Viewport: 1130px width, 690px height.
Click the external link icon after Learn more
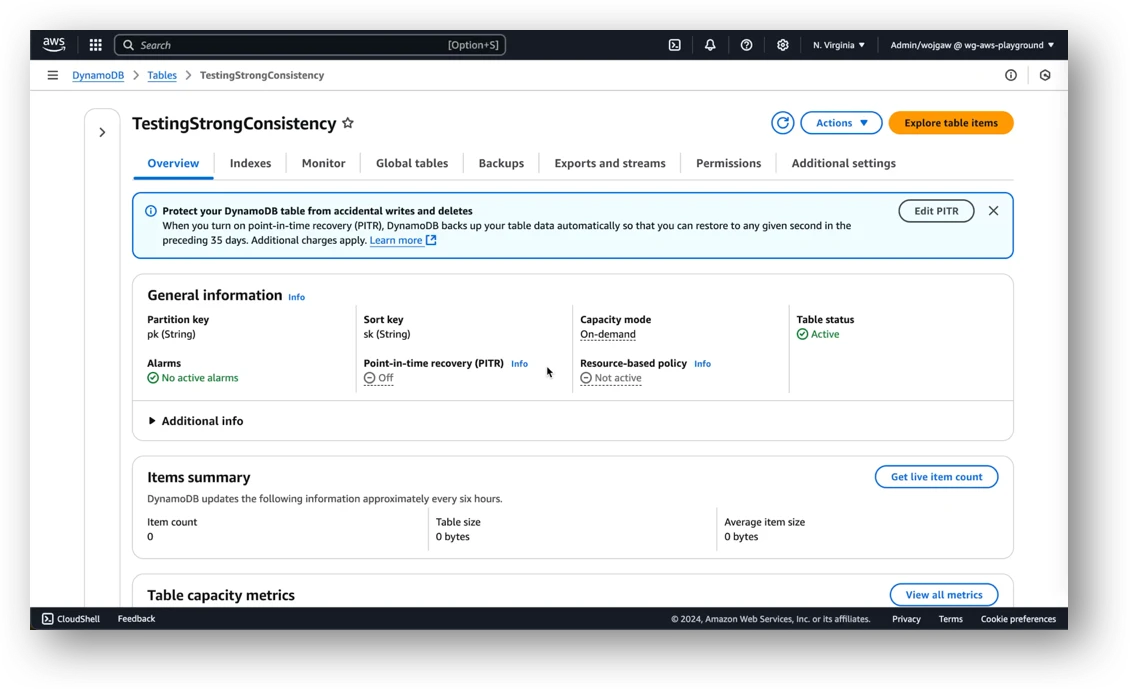click(x=431, y=240)
